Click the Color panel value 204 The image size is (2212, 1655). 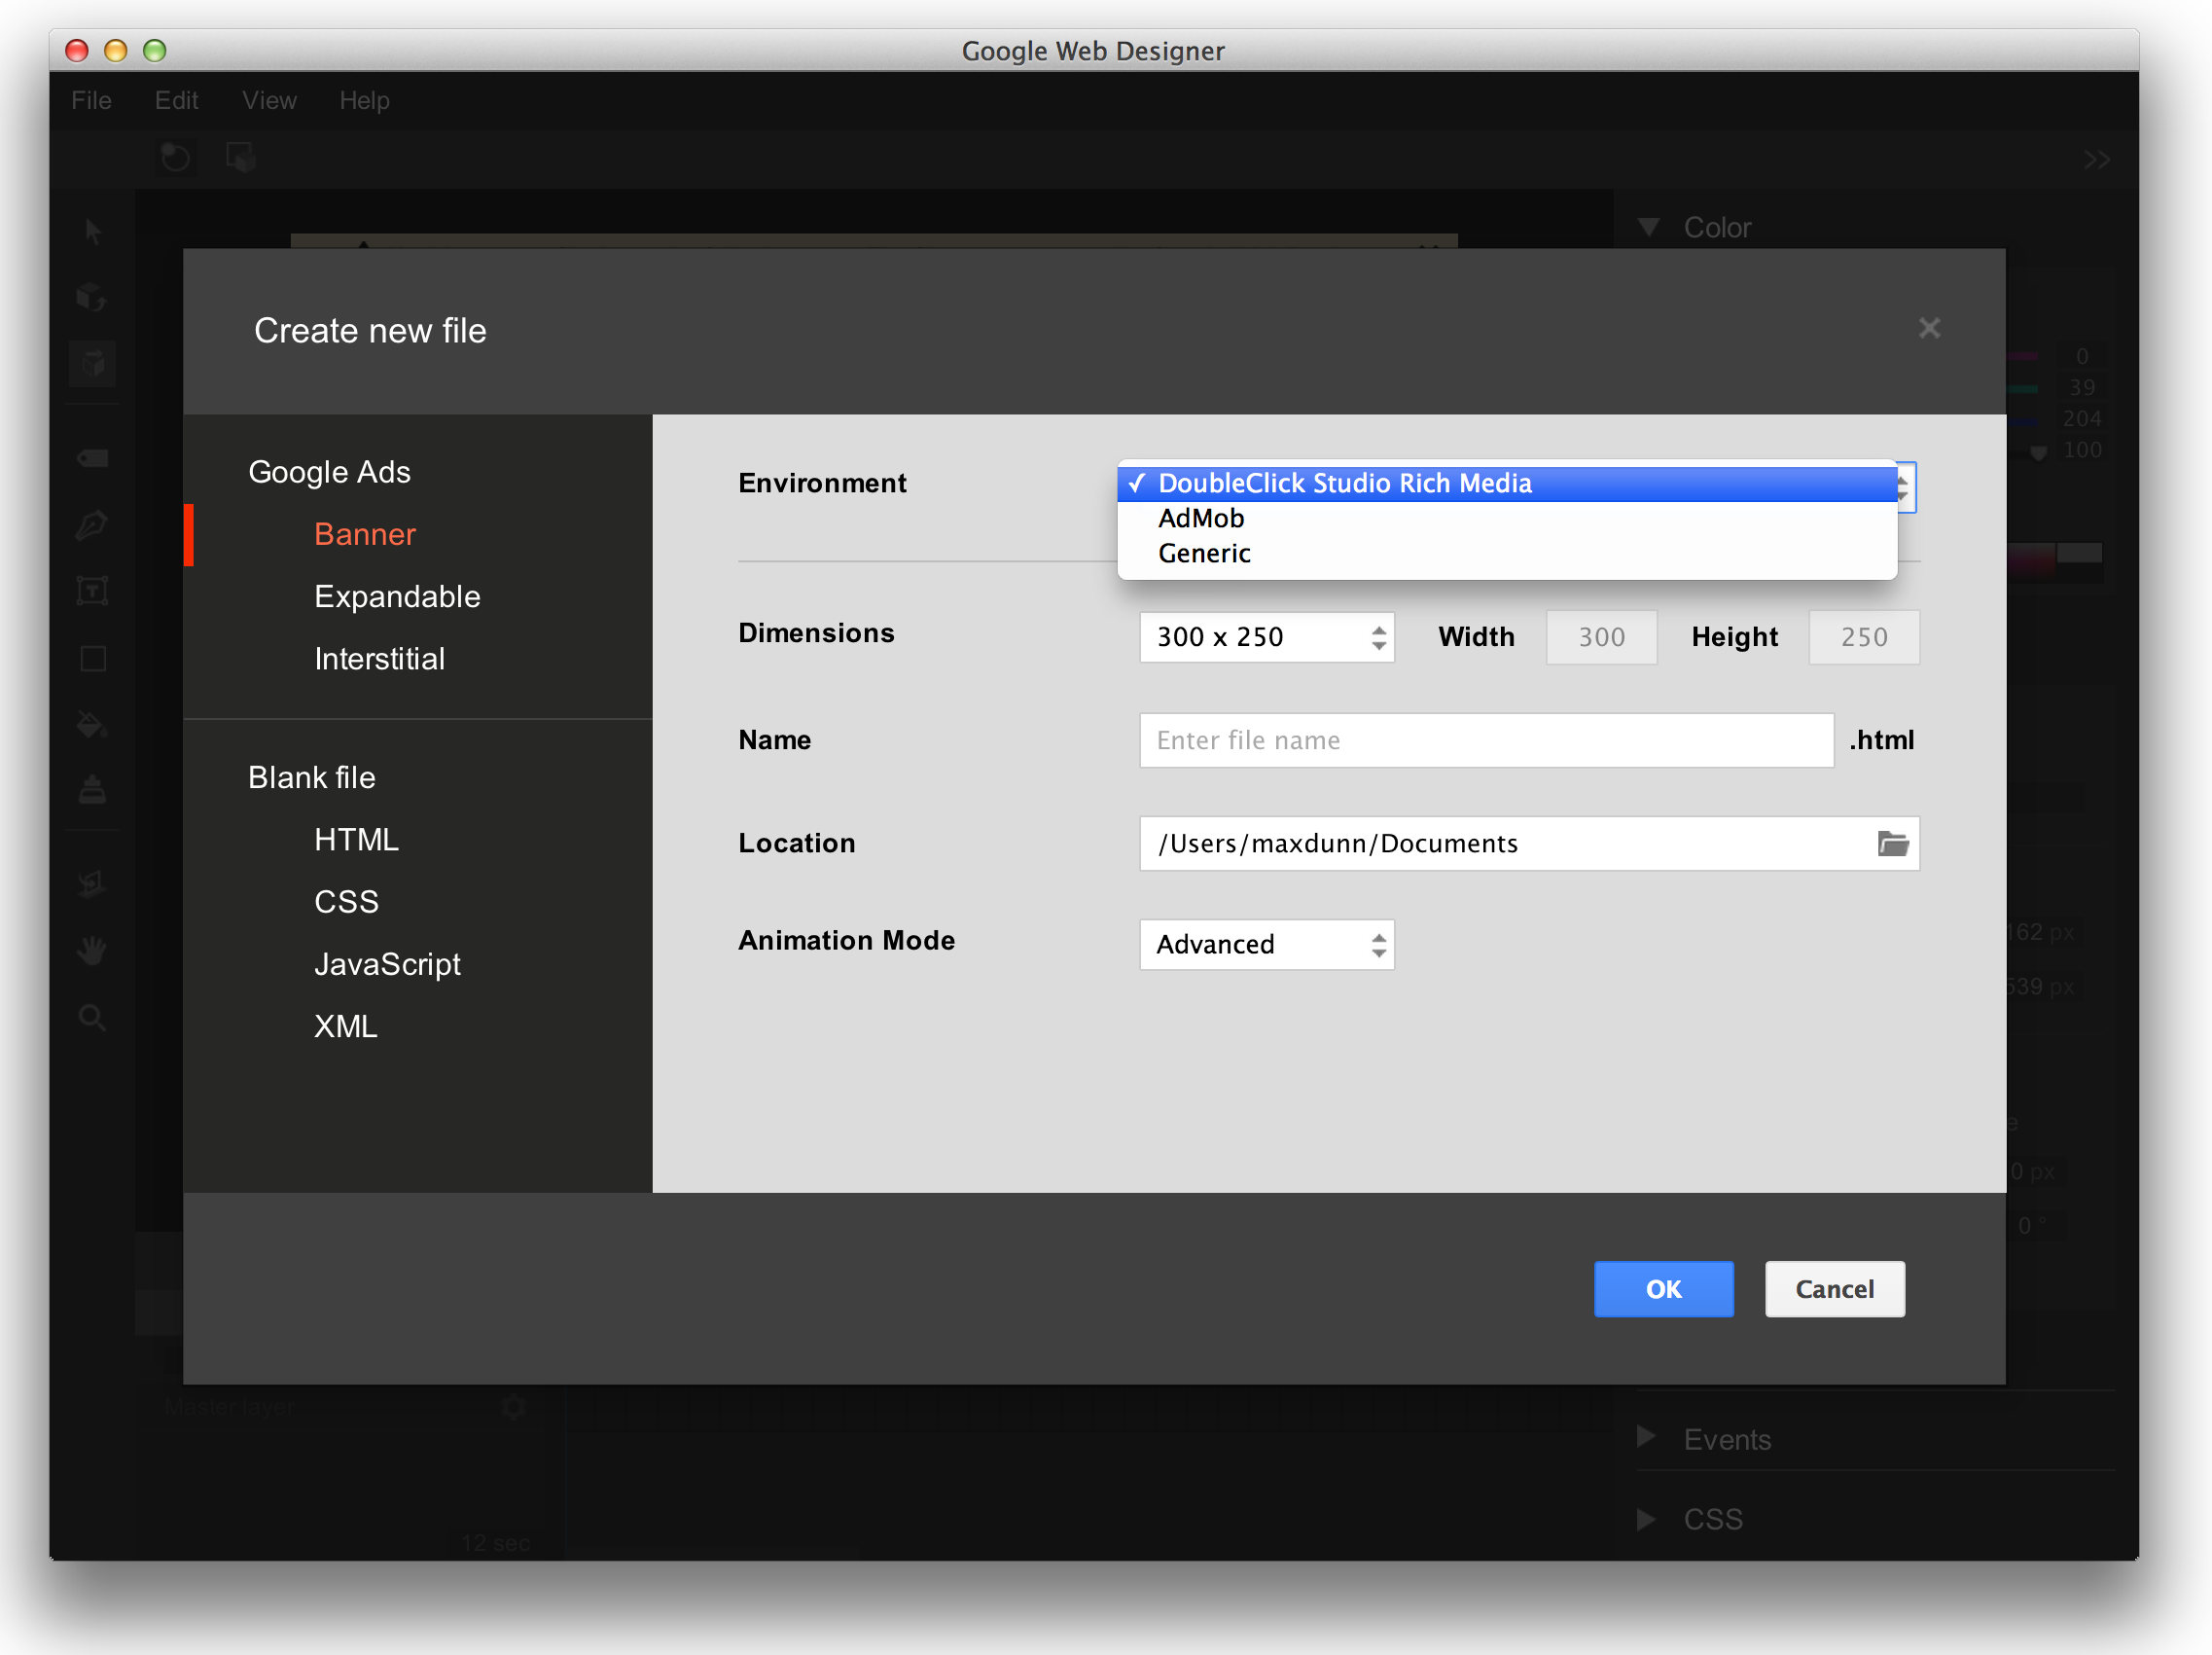[2081, 418]
